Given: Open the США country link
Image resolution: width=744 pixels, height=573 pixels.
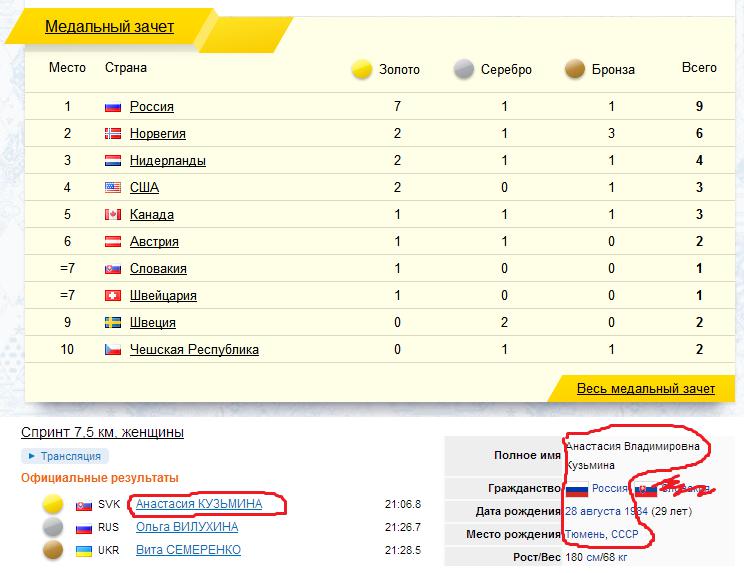Looking at the screenshot, I should [x=144, y=187].
